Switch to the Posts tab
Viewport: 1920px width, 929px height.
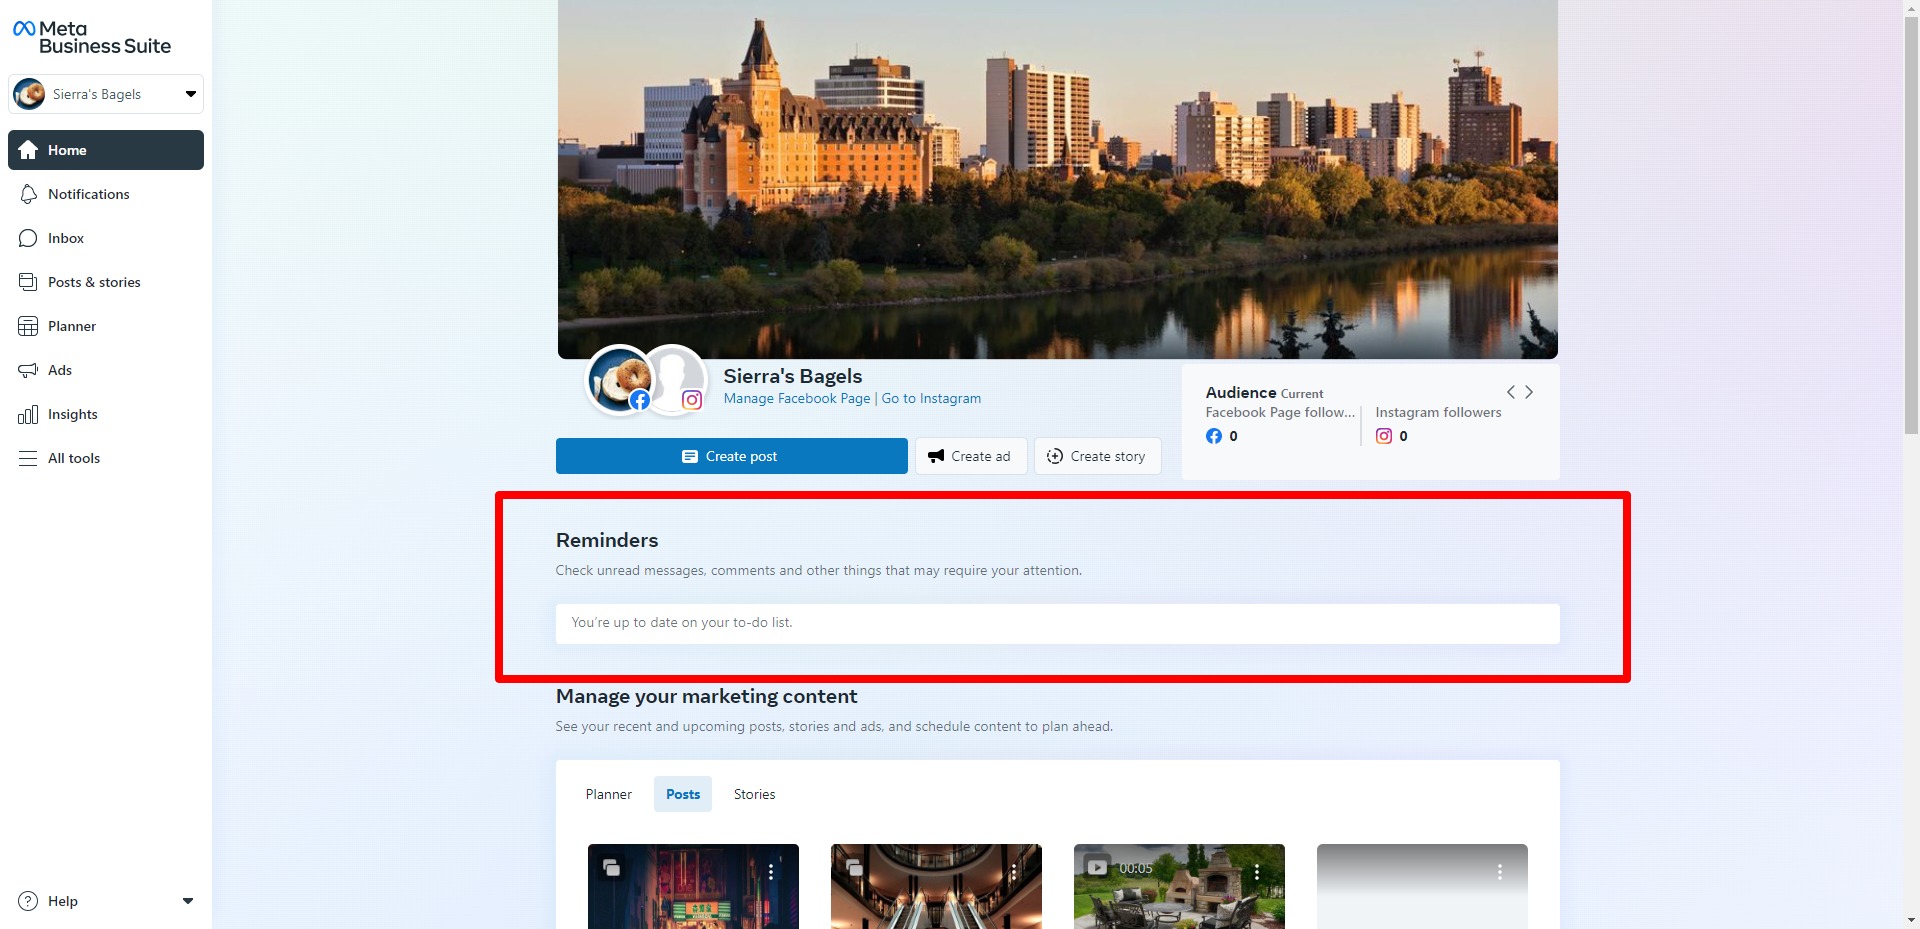683,794
